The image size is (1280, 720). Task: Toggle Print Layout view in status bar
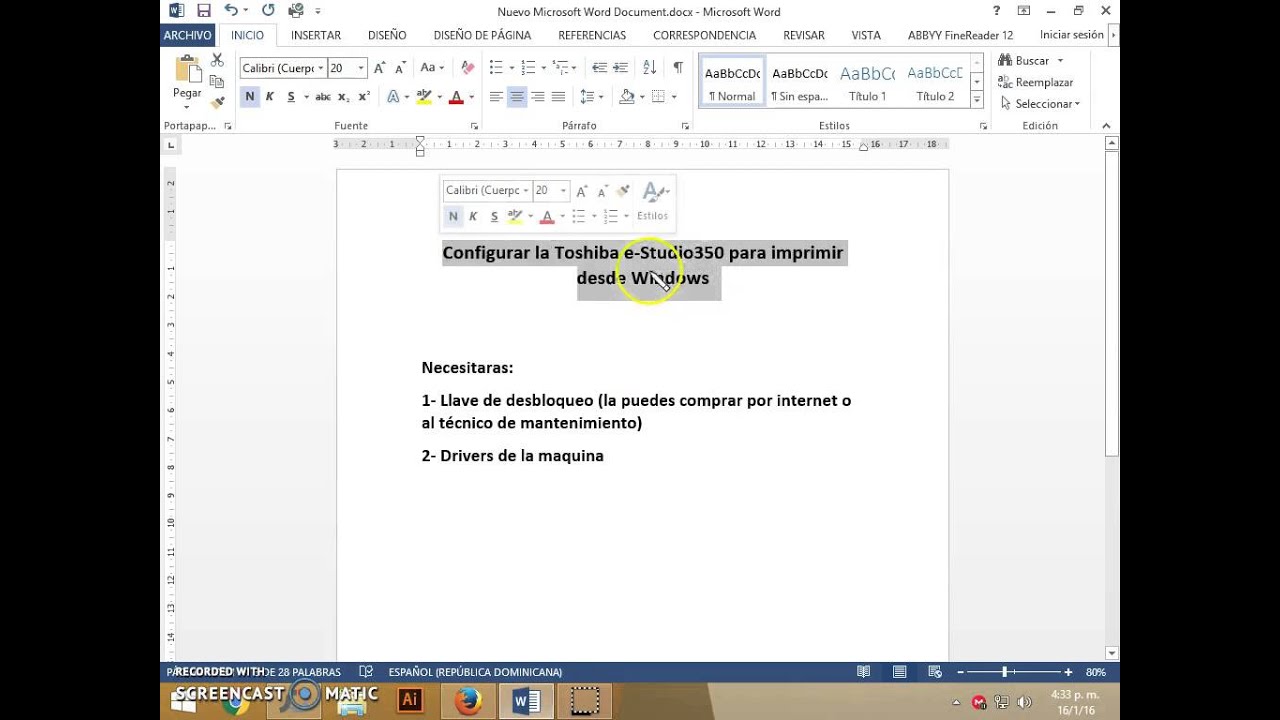pyautogui.click(x=899, y=672)
